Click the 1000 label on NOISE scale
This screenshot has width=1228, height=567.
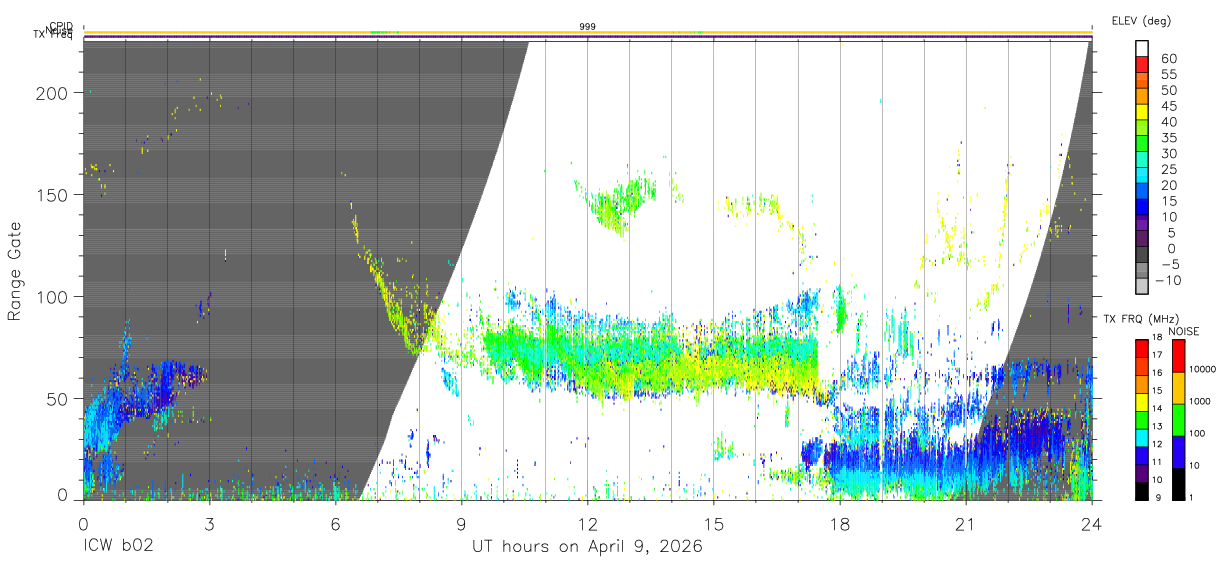click(x=1200, y=401)
